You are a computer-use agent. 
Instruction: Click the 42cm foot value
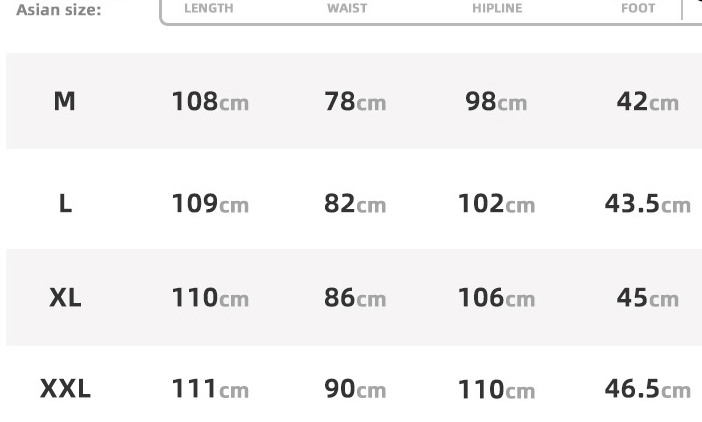coord(647,102)
